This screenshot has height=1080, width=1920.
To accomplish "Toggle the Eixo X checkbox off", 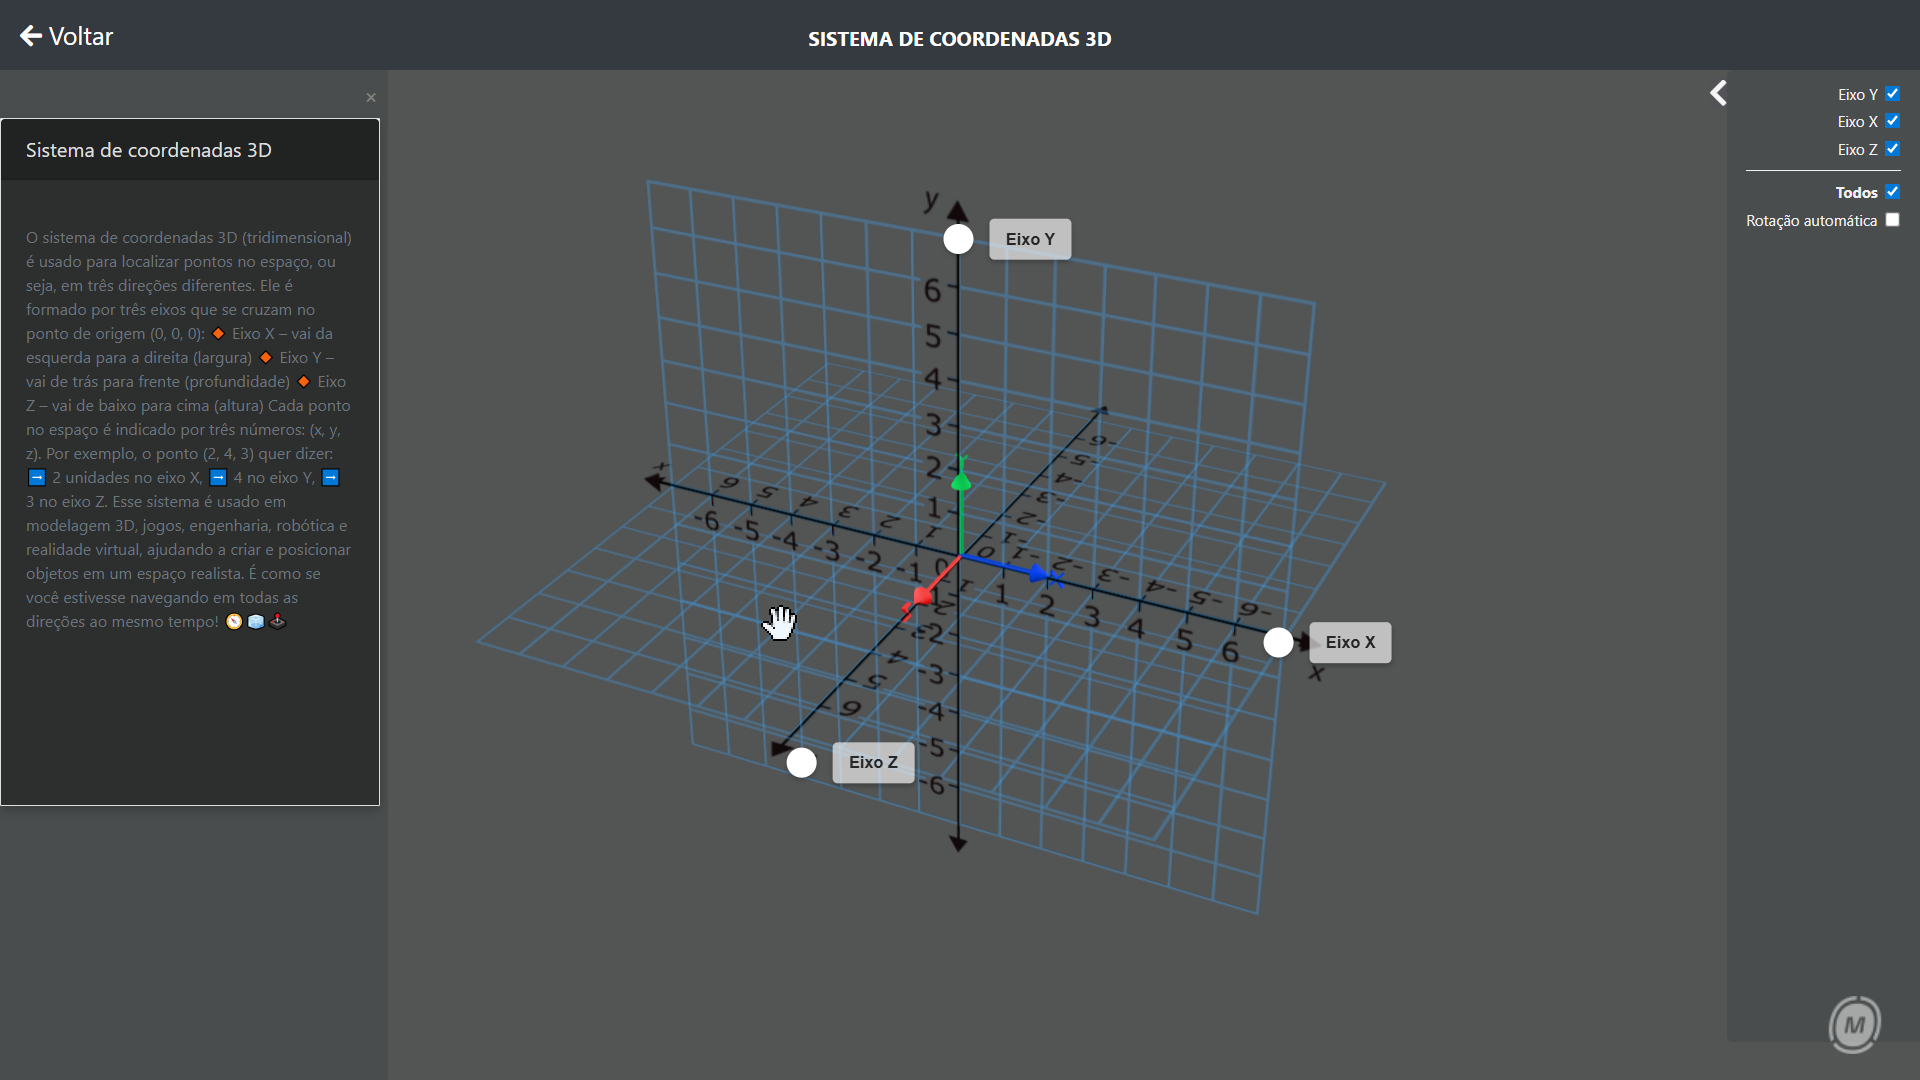I will coord(1893,121).
